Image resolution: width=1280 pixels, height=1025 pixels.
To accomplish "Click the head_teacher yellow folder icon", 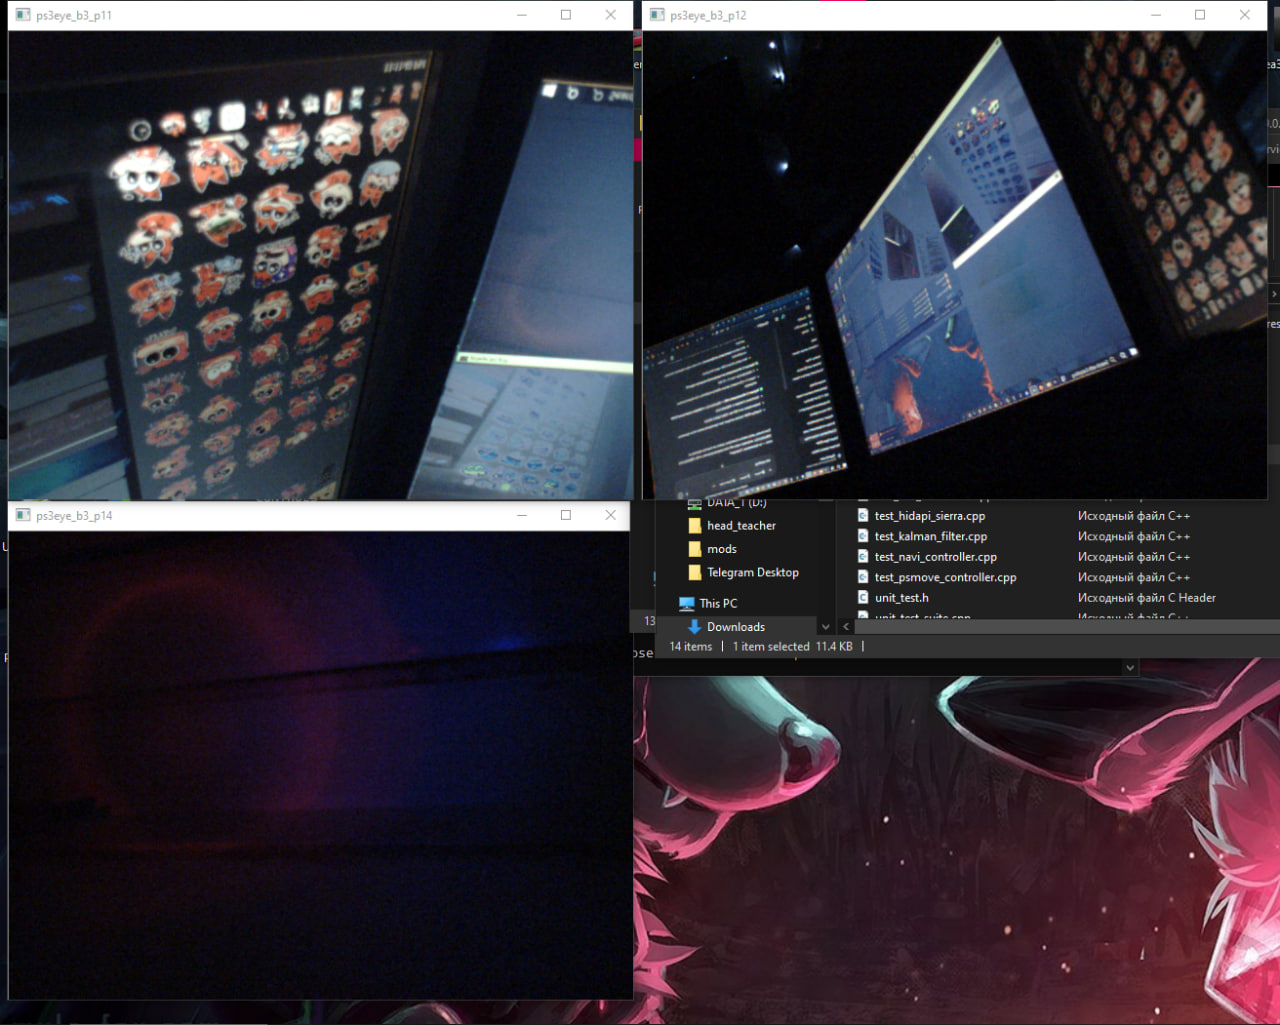I will pos(695,526).
